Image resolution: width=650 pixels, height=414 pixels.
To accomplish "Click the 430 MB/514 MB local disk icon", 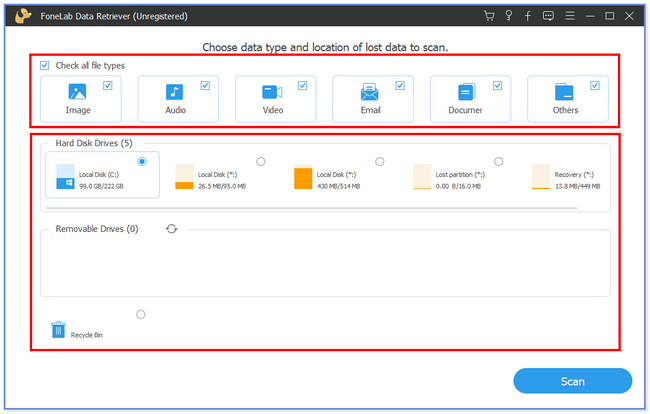I will (303, 177).
